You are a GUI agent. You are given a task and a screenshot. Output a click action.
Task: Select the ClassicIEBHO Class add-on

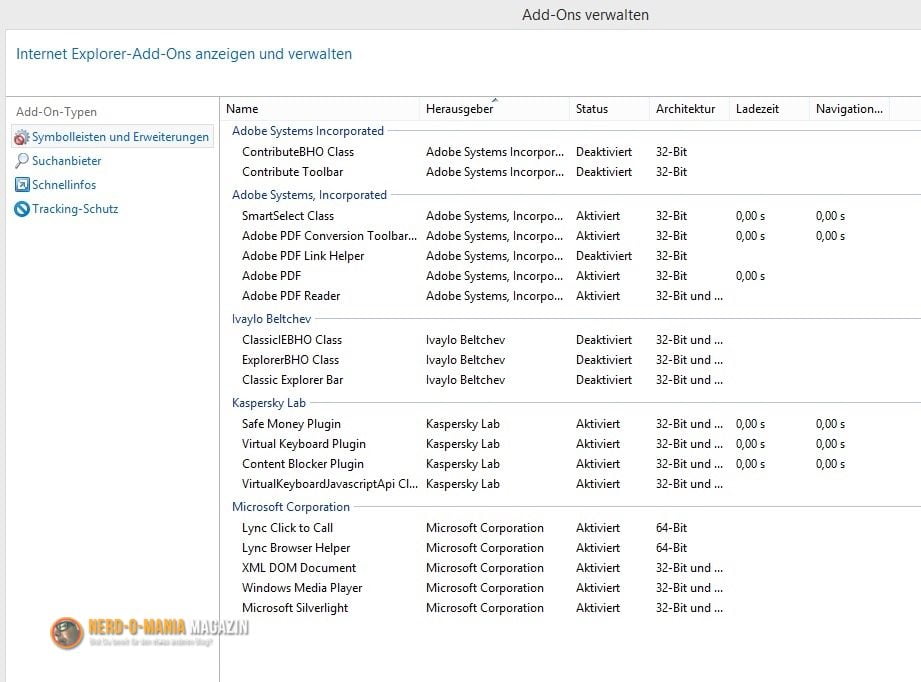tap(292, 340)
